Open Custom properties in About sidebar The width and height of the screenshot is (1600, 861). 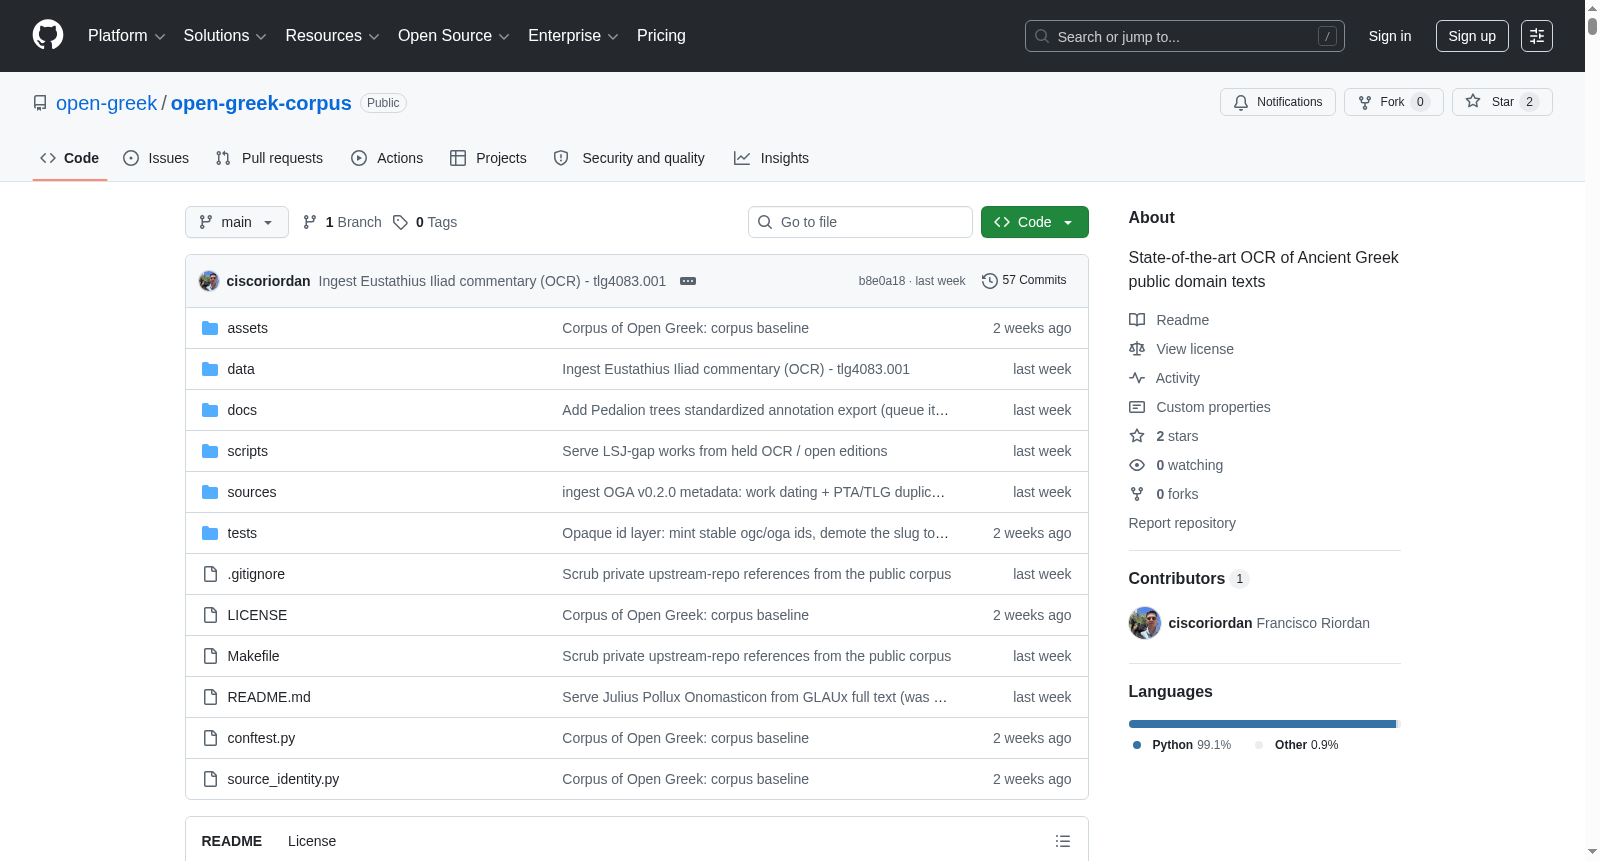coord(1200,407)
